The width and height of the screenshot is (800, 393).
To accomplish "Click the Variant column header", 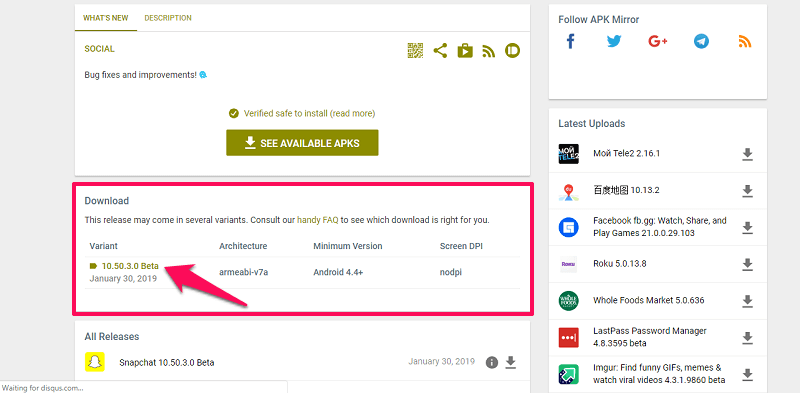I will 104,246.
